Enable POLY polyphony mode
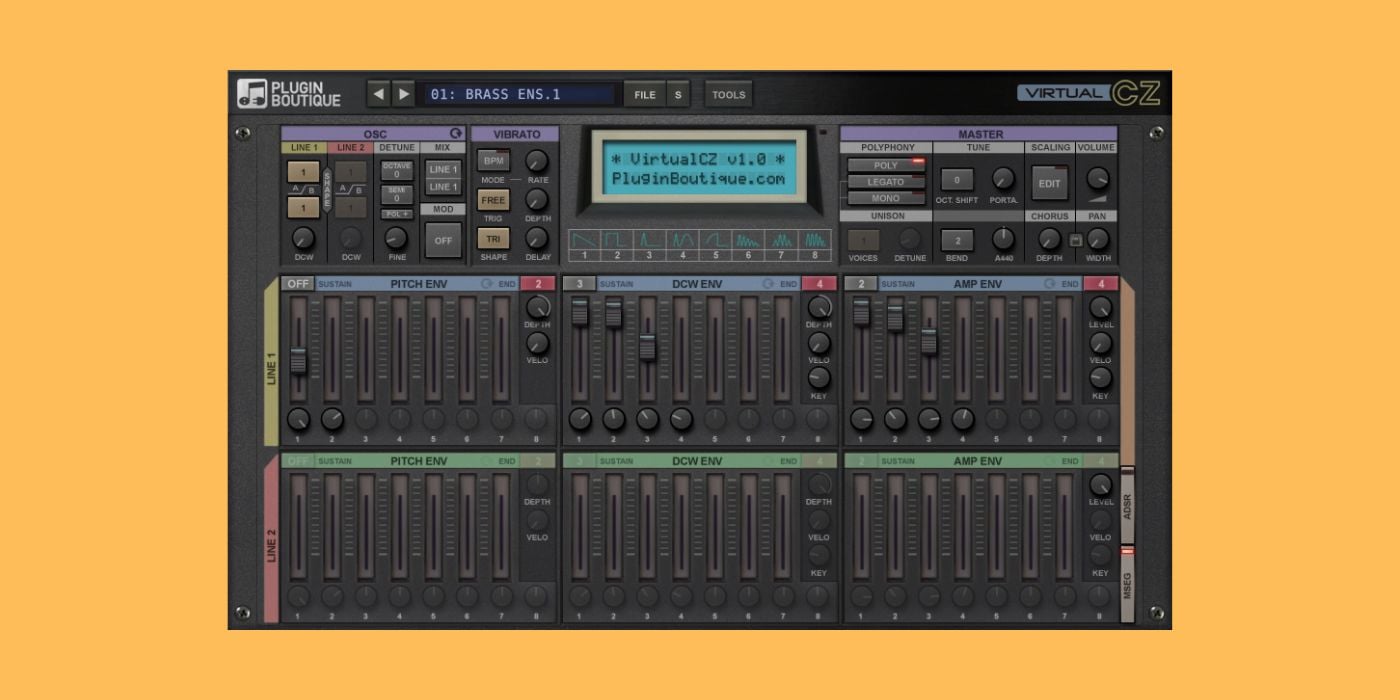The image size is (1400, 700). click(885, 165)
